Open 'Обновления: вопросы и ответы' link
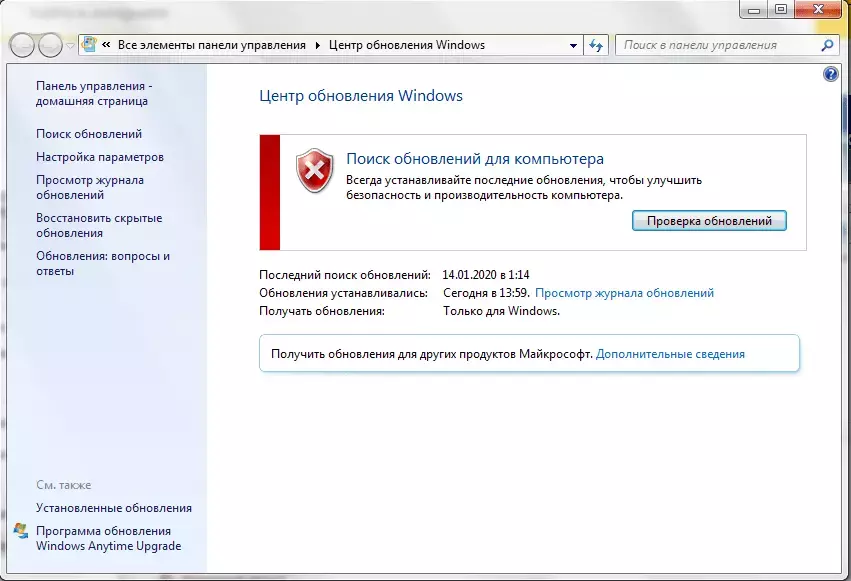 pyautogui.click(x=103, y=263)
